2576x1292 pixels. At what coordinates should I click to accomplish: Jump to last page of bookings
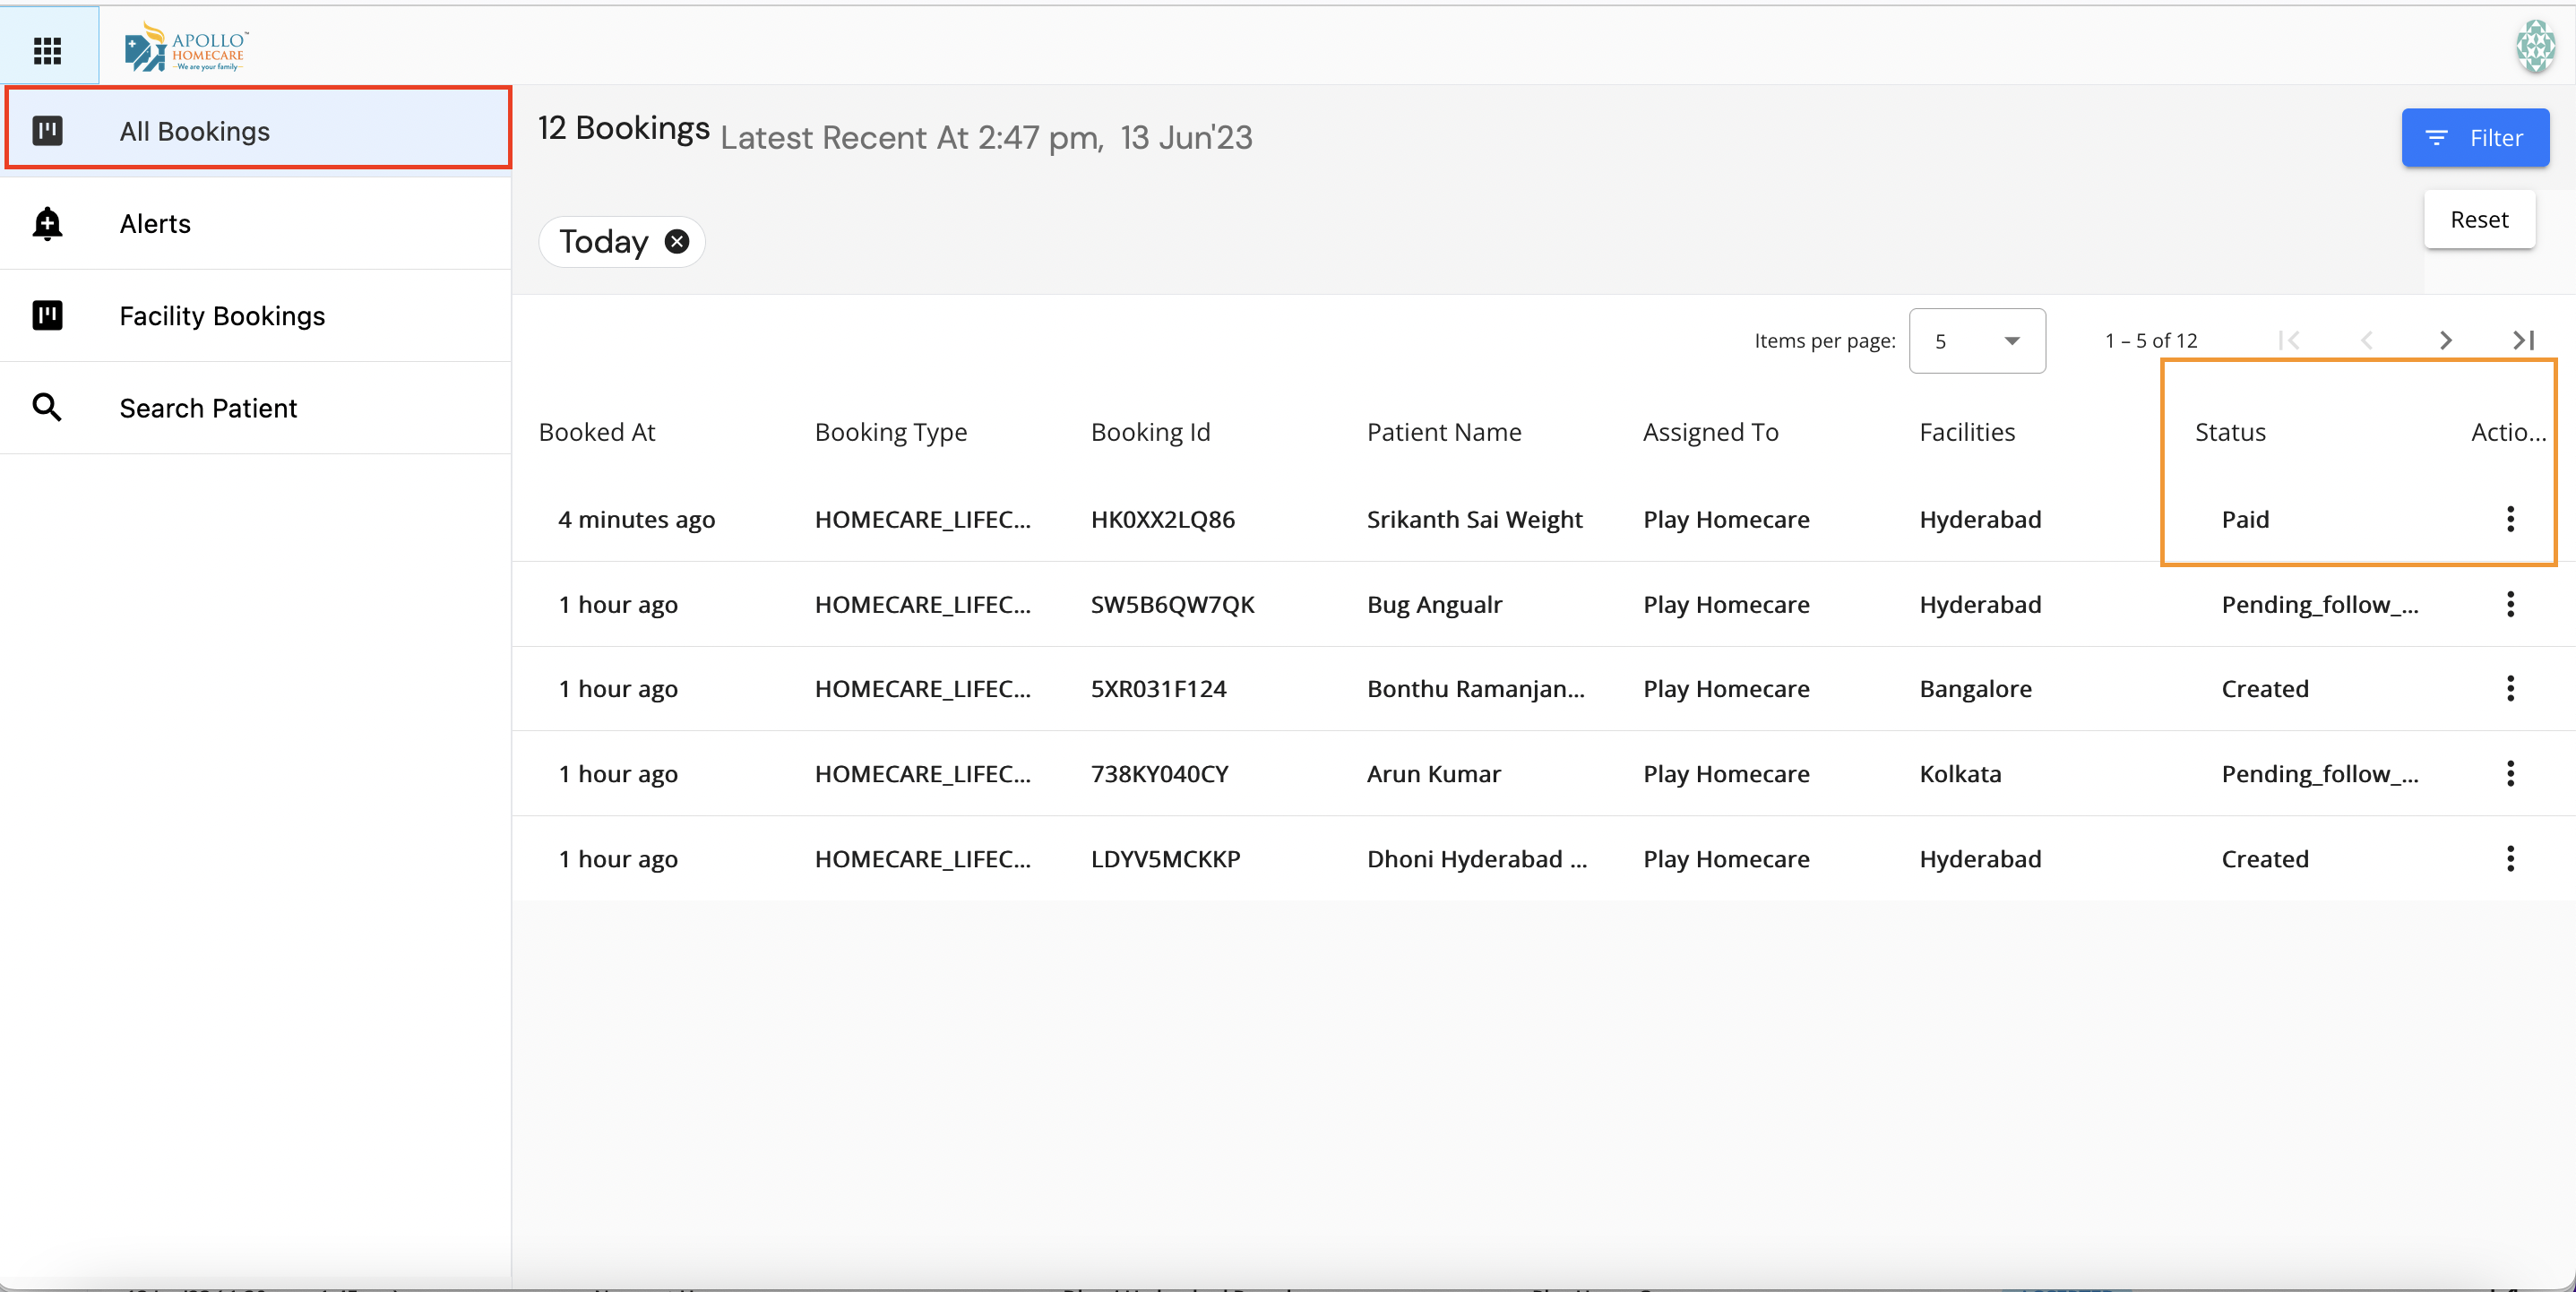click(x=2523, y=341)
